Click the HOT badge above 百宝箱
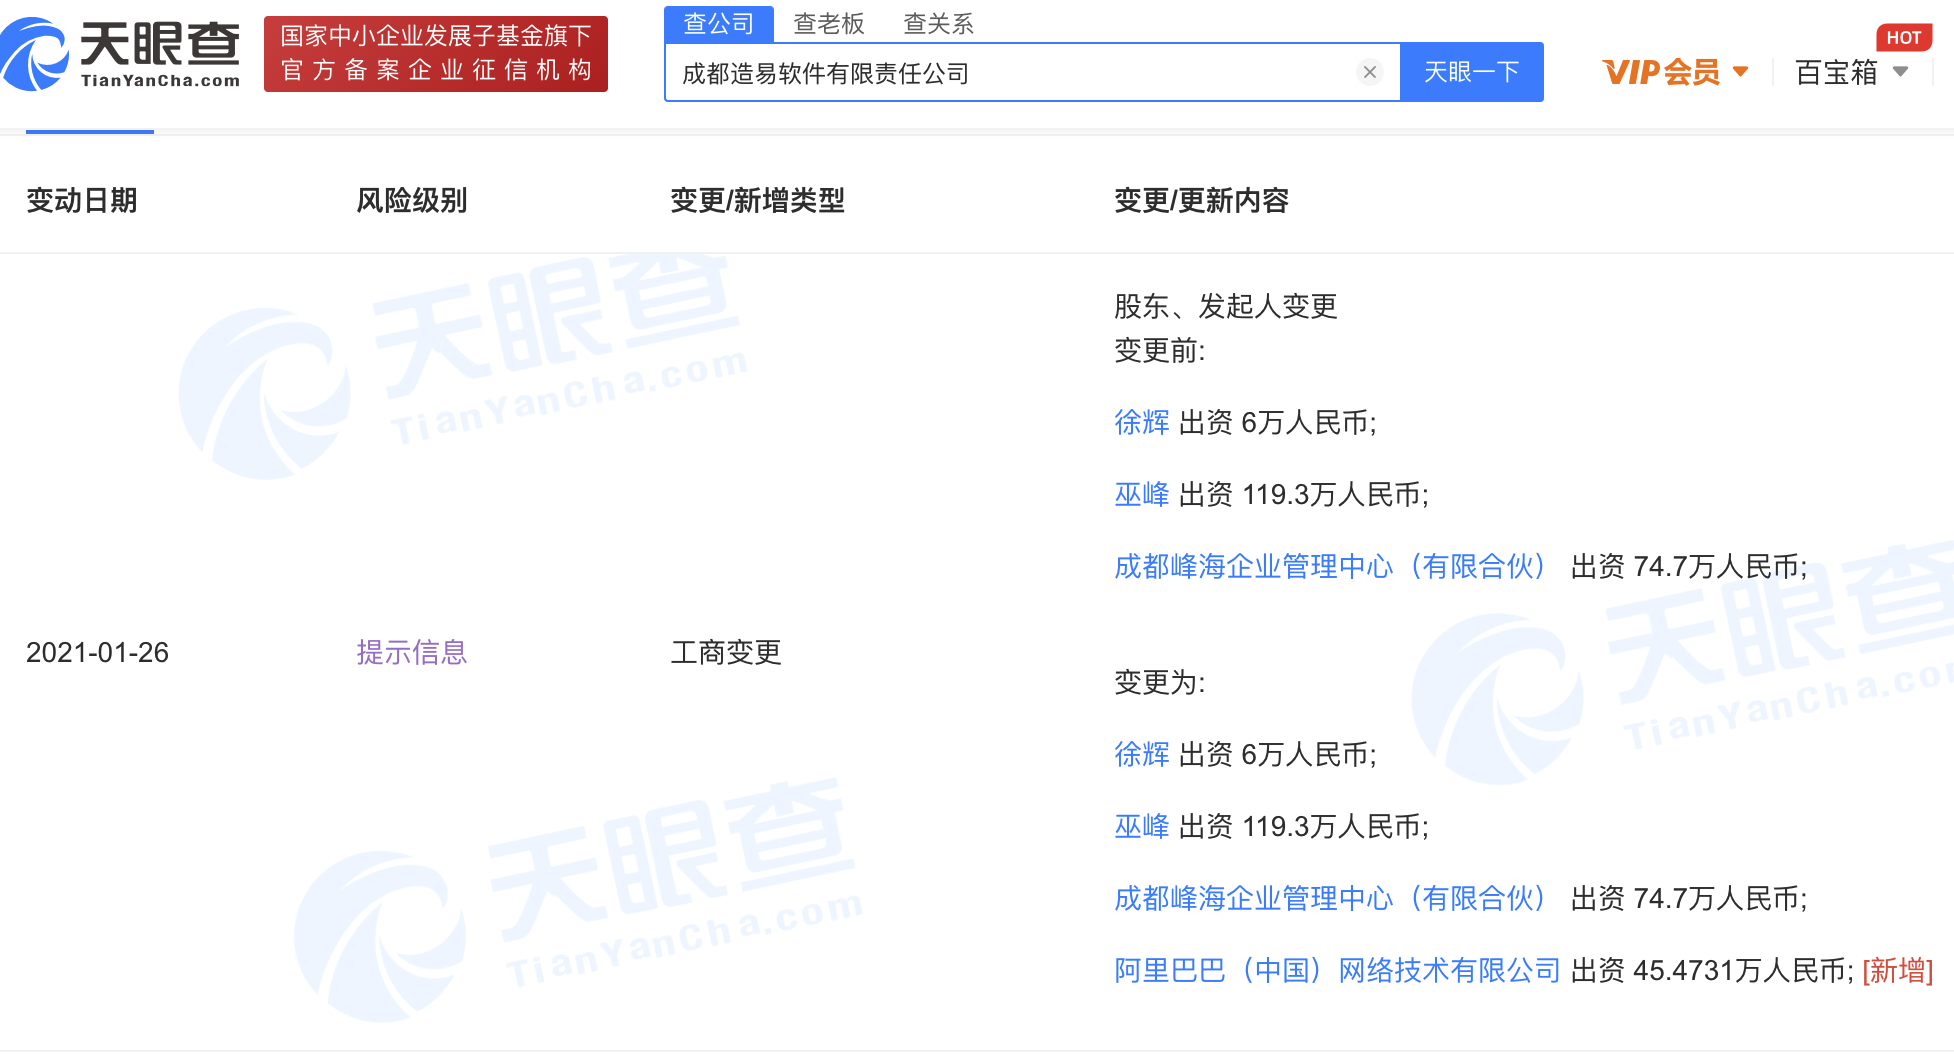 click(1904, 37)
